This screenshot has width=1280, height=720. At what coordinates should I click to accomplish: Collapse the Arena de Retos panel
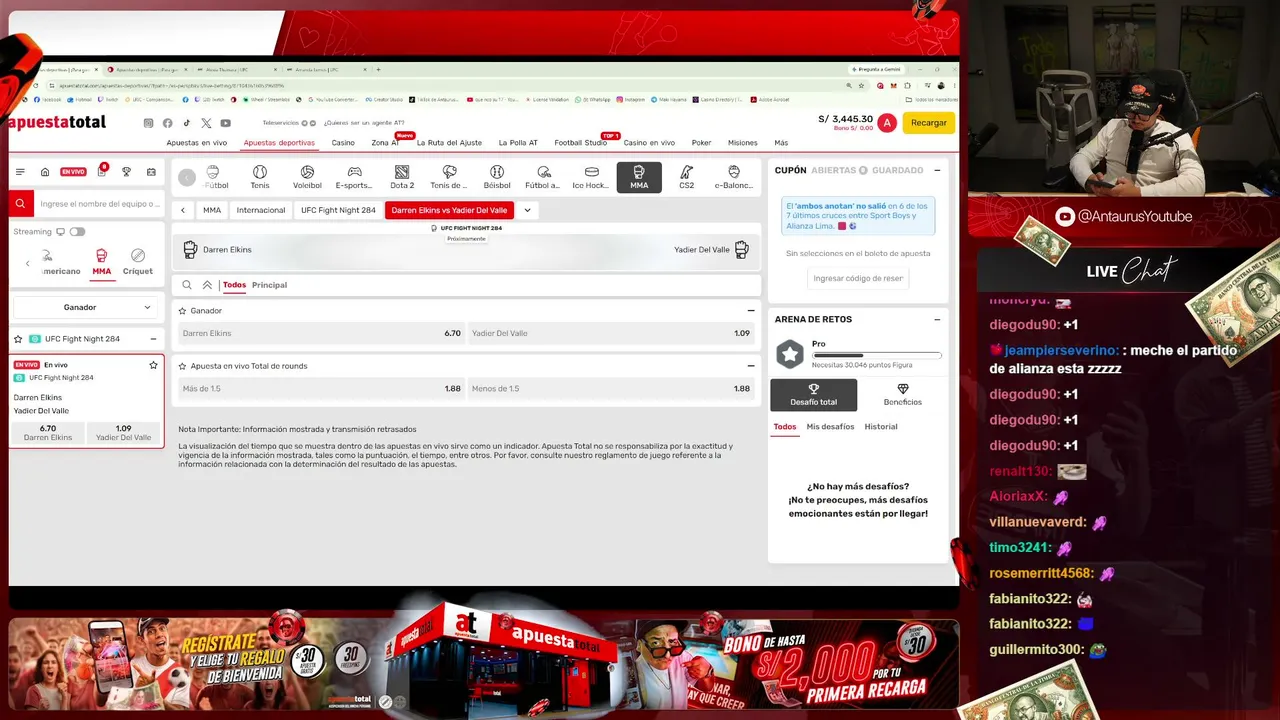tap(937, 320)
